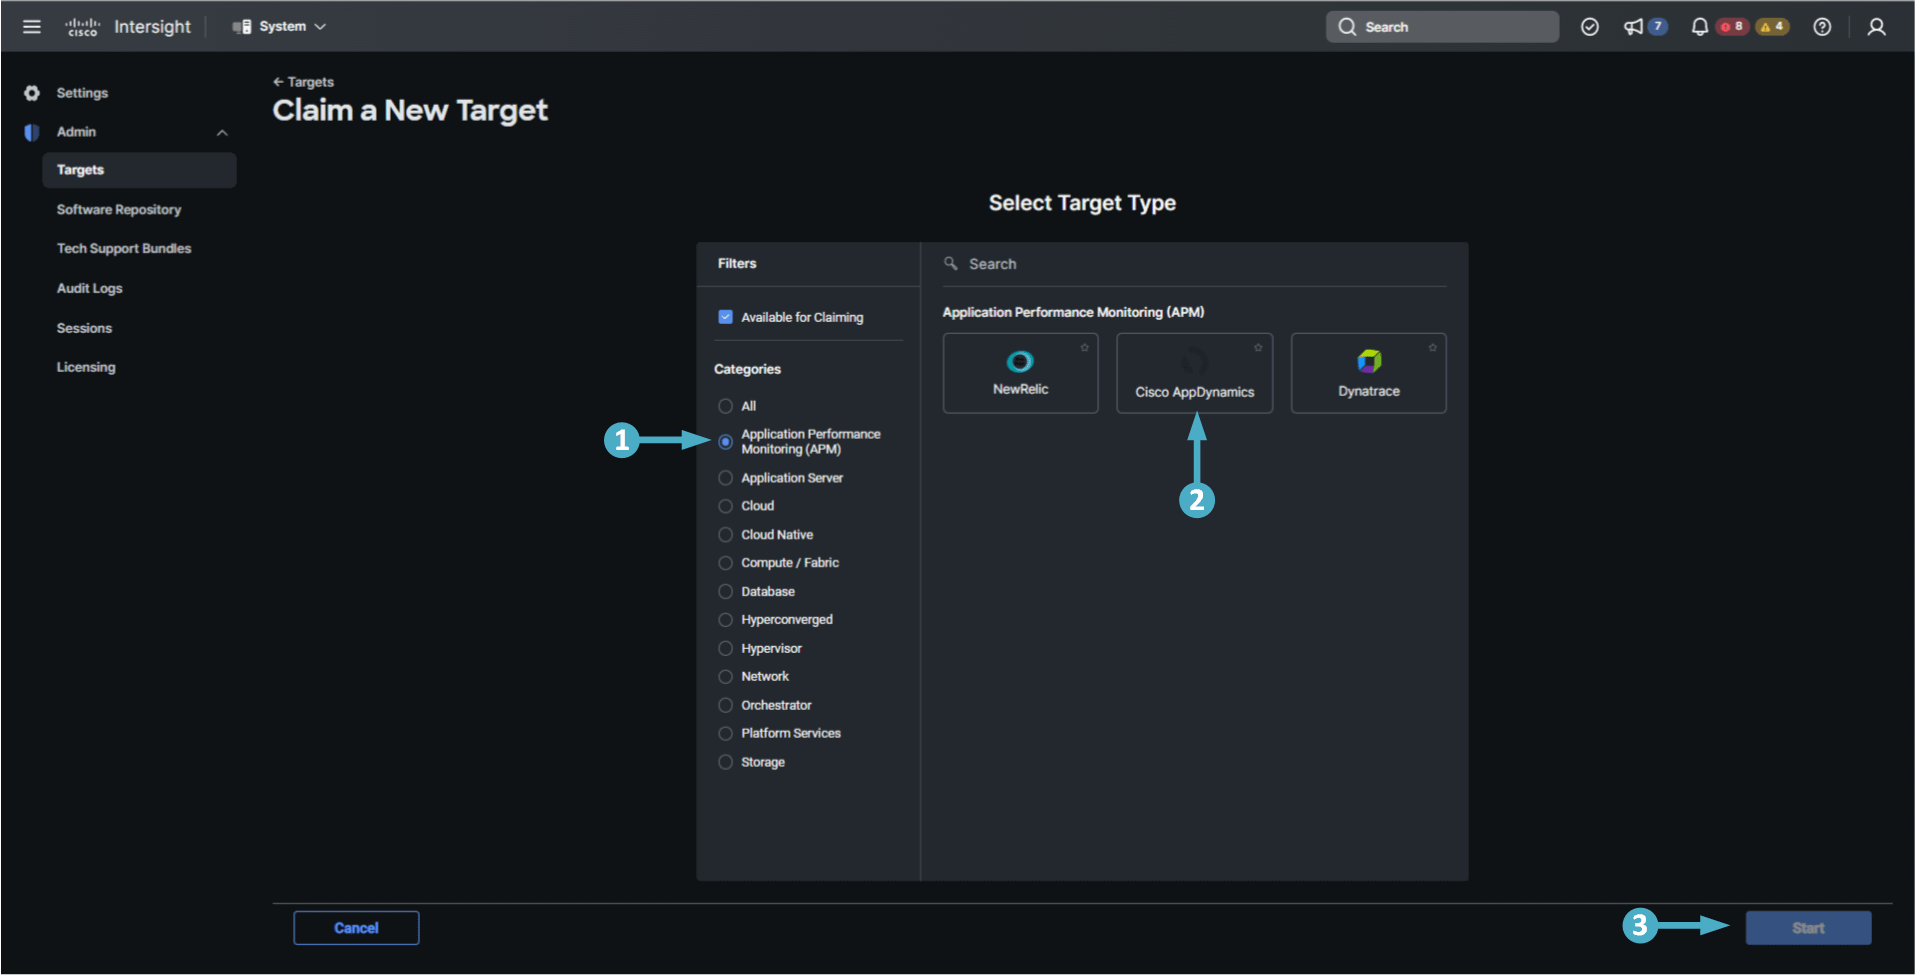Open the user profile icon
Viewport: 1920px width, 976px height.
[1876, 27]
